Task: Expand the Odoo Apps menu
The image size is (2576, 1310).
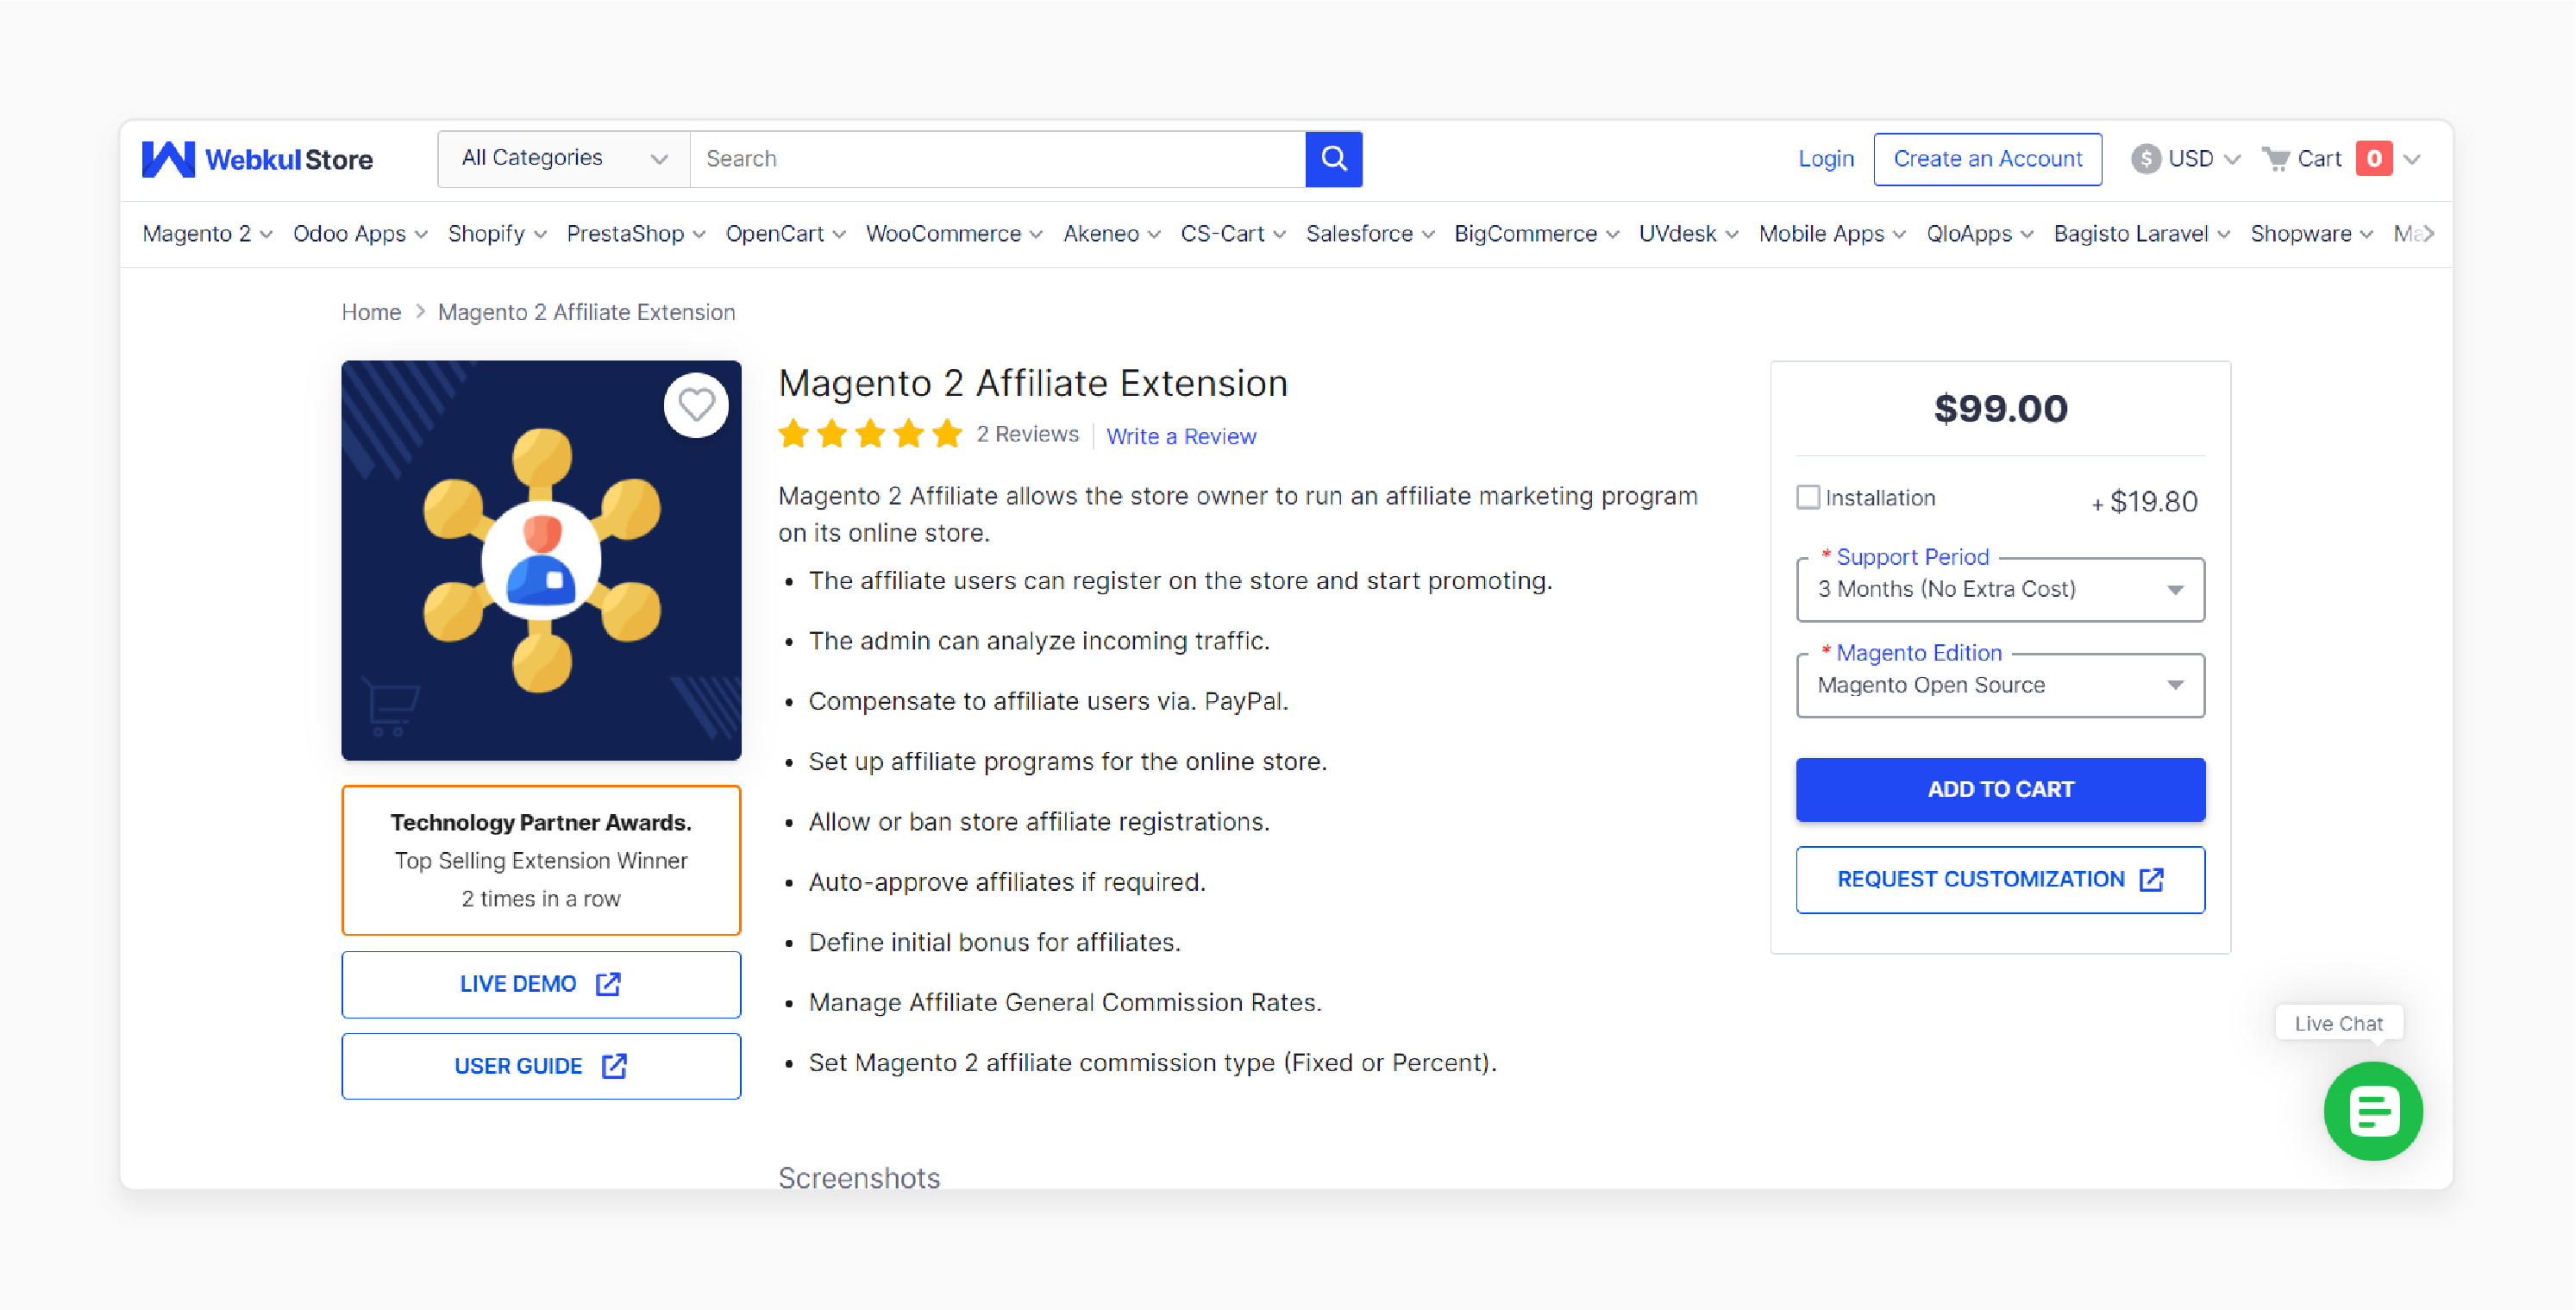Action: pos(360,234)
